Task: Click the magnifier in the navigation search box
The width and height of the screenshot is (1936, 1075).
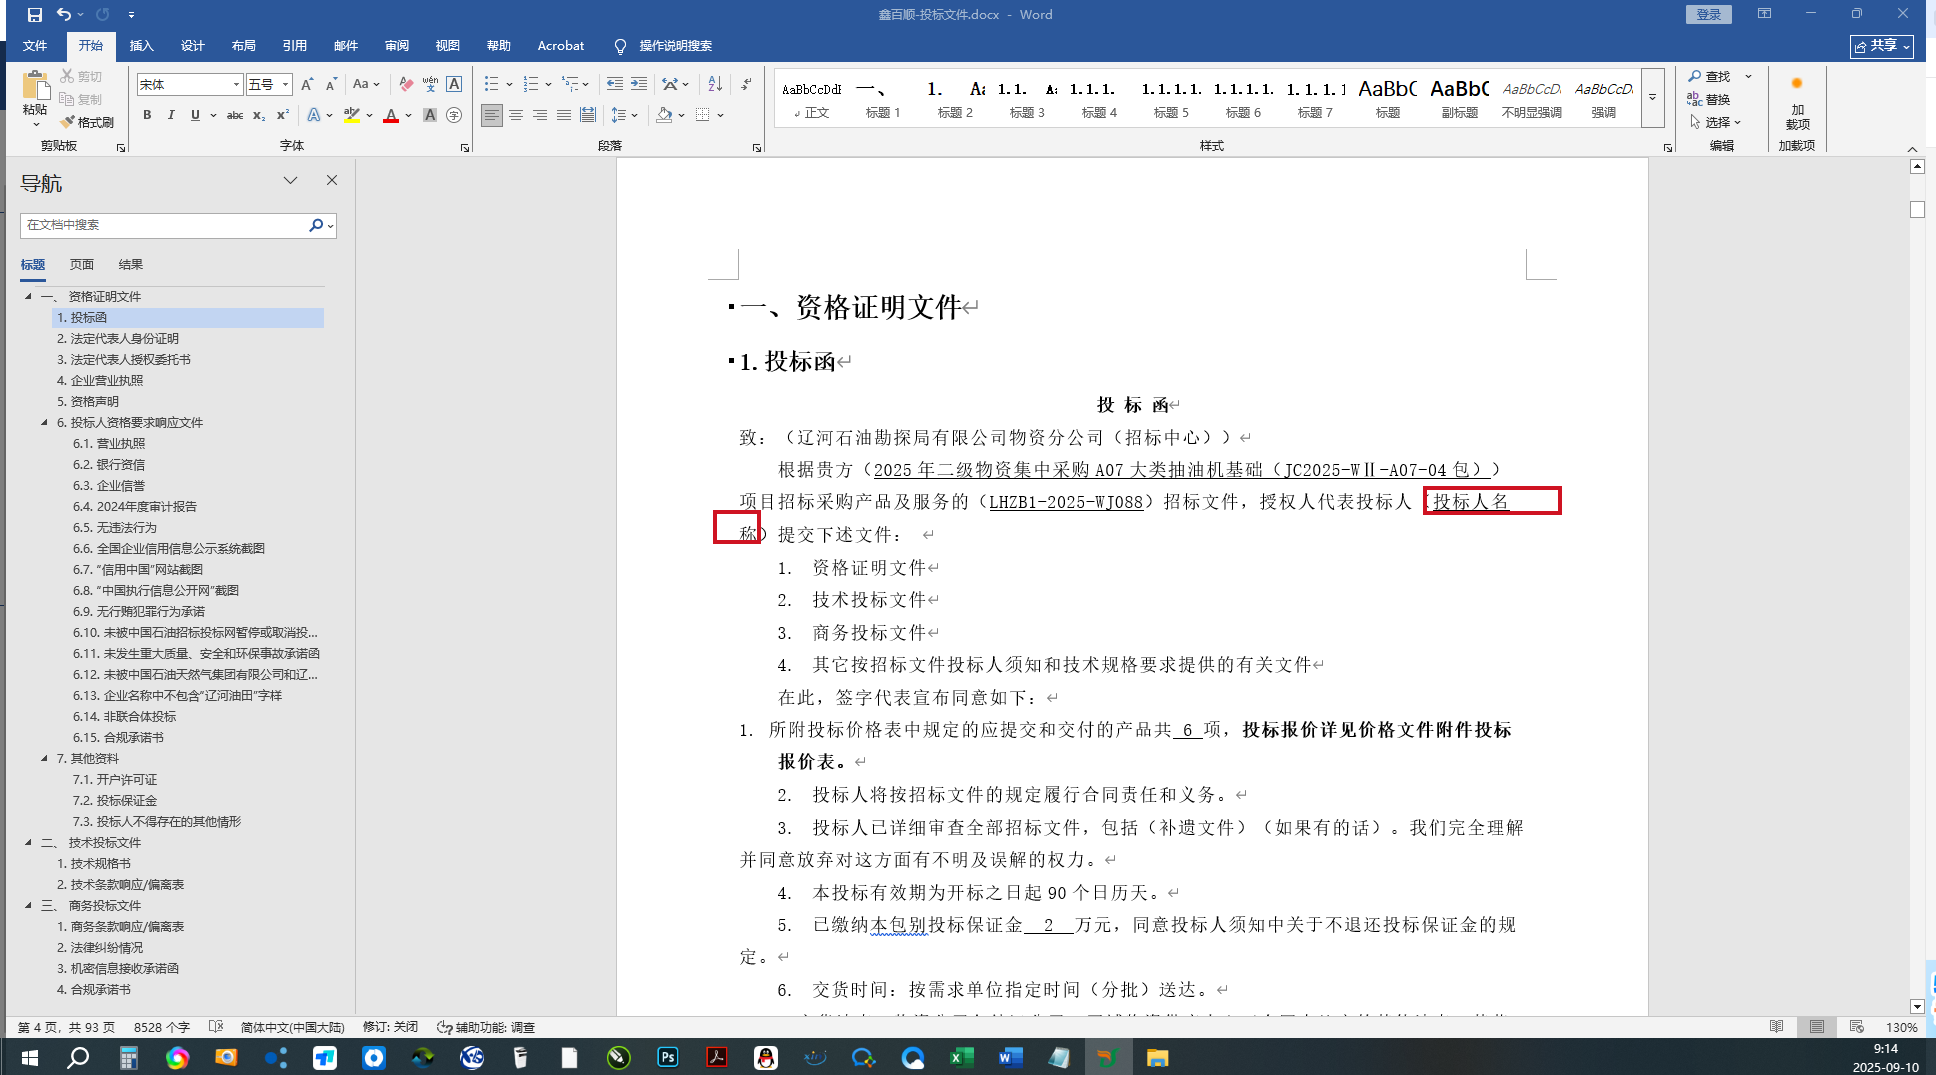Action: click(x=316, y=225)
